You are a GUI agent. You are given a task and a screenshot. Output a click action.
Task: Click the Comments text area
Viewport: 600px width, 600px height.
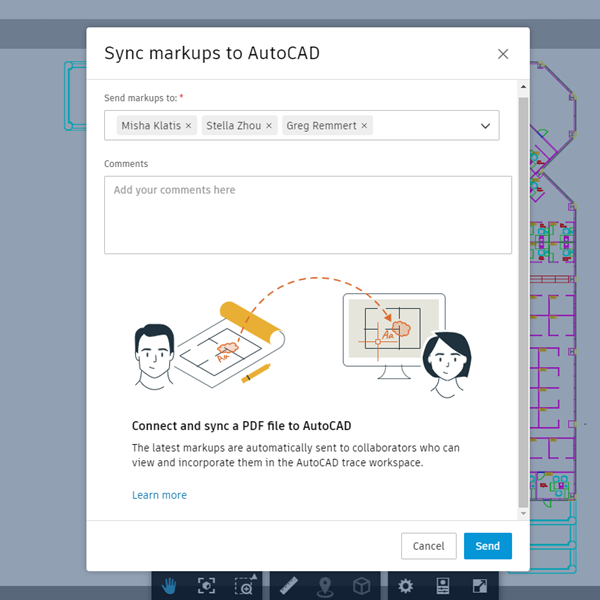tap(308, 215)
